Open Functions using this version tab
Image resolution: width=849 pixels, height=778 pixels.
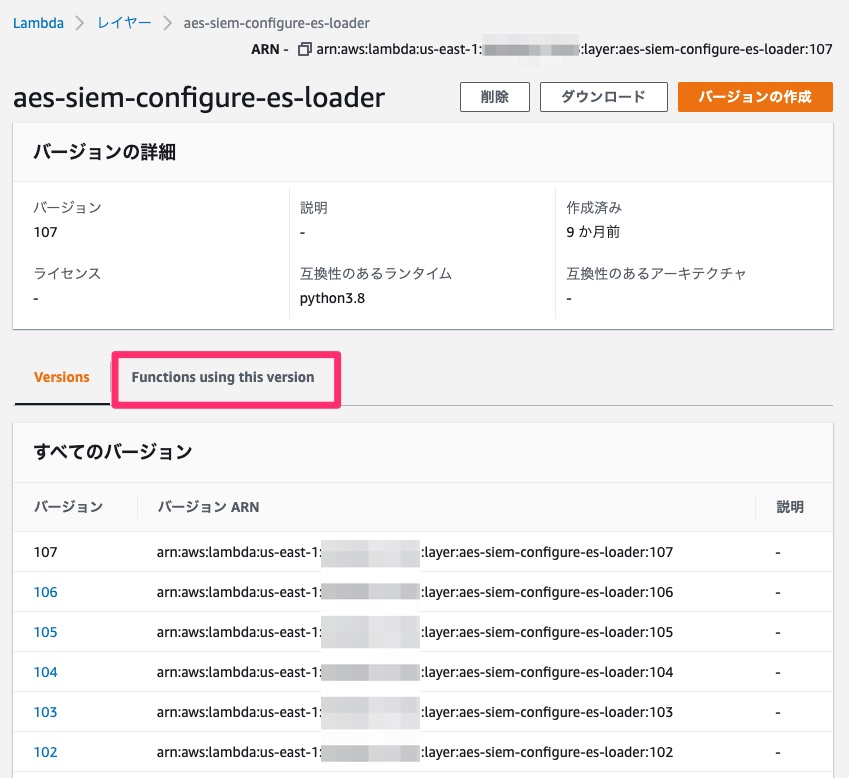[223, 377]
